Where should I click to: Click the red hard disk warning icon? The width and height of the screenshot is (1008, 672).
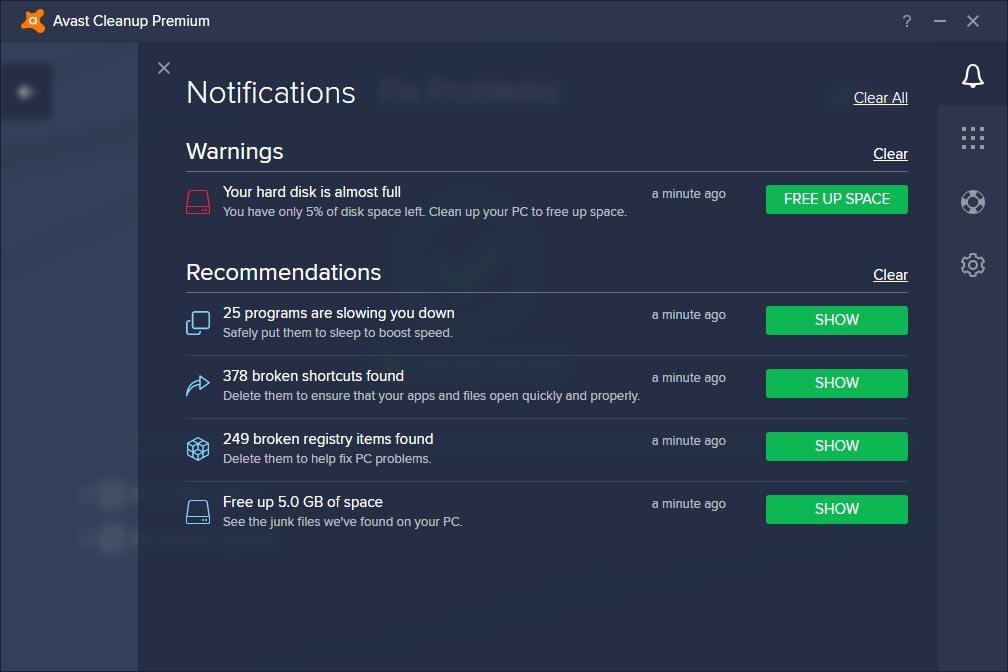tap(197, 200)
